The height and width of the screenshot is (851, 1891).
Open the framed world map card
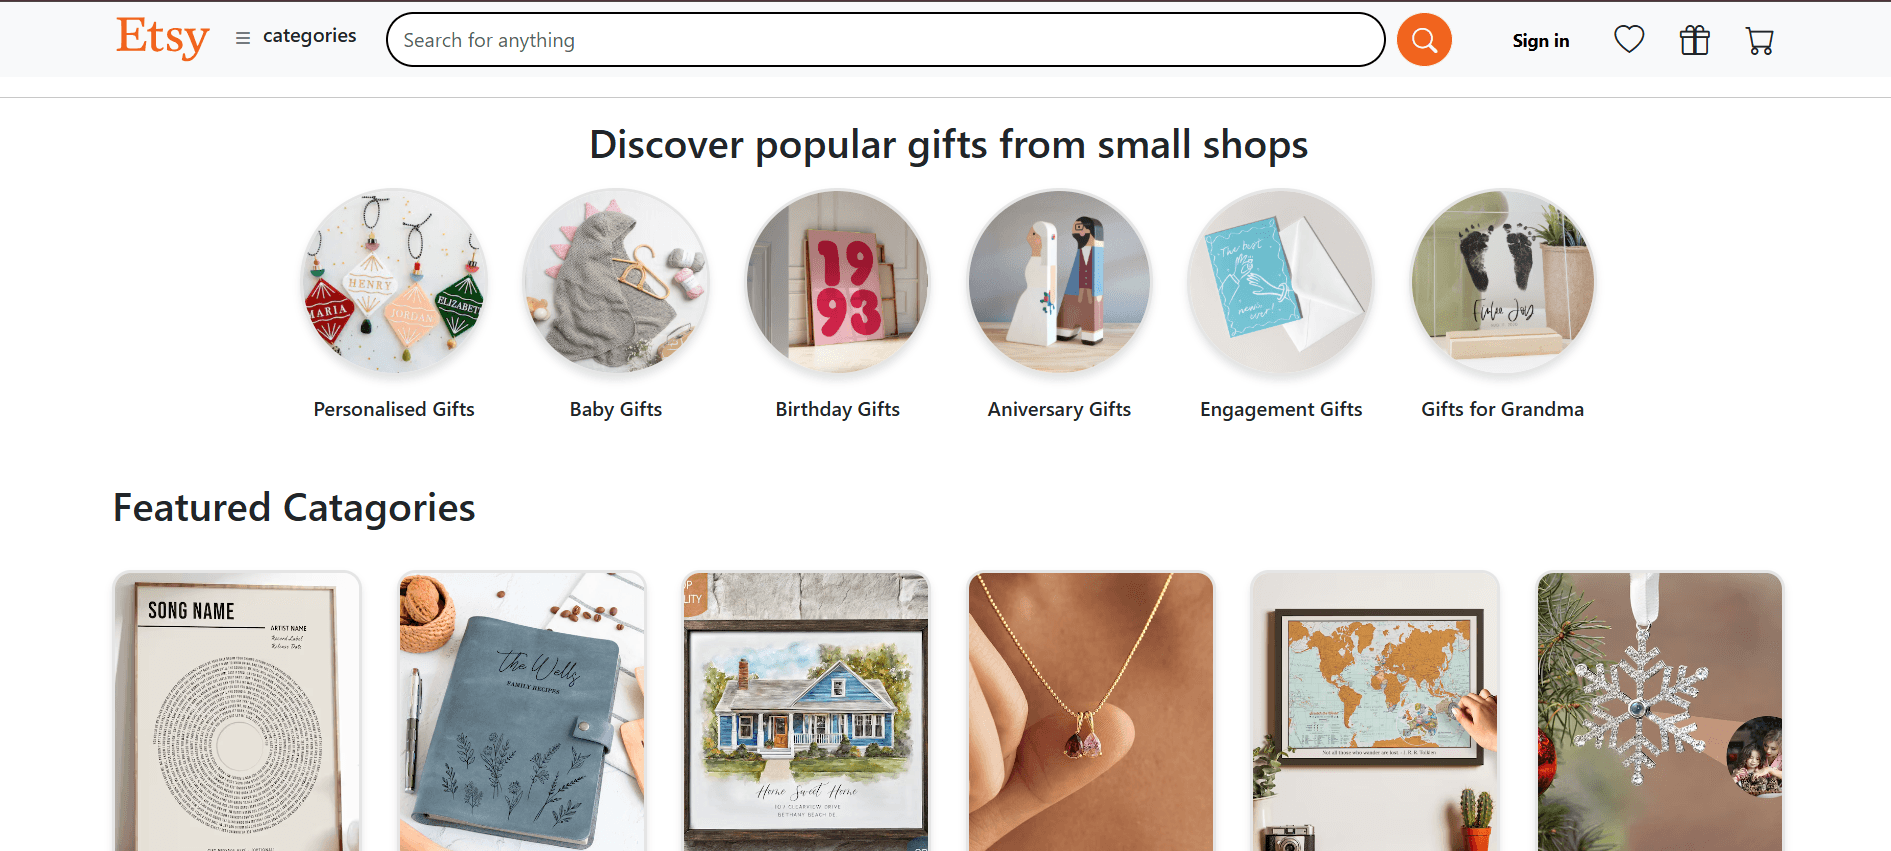click(1375, 711)
